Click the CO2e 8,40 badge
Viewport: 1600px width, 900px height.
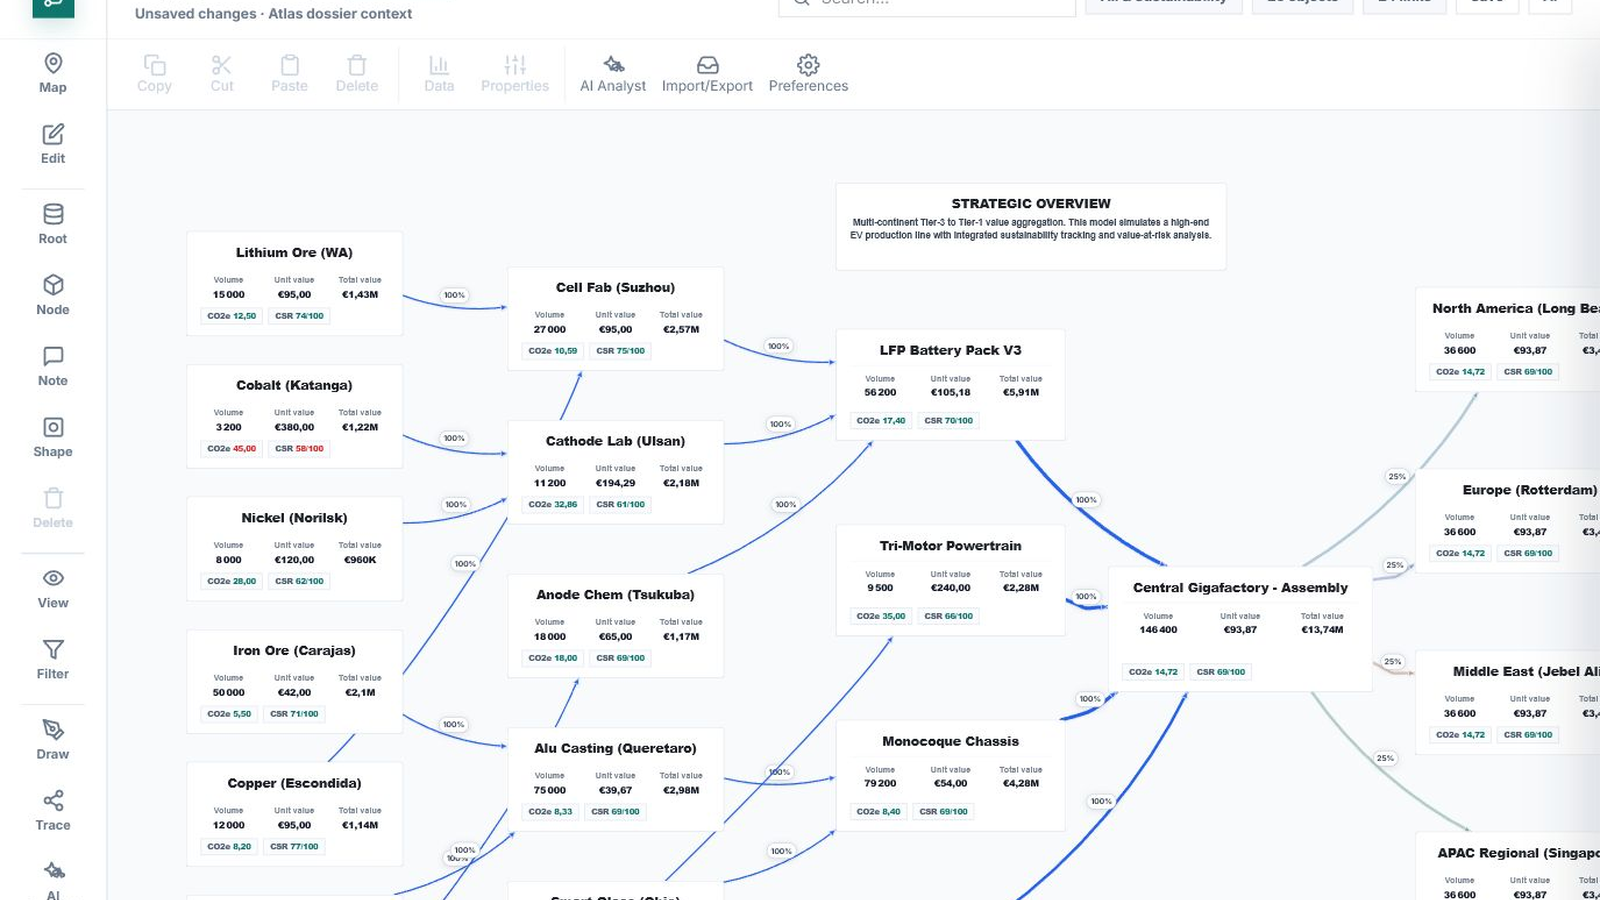[x=878, y=812]
